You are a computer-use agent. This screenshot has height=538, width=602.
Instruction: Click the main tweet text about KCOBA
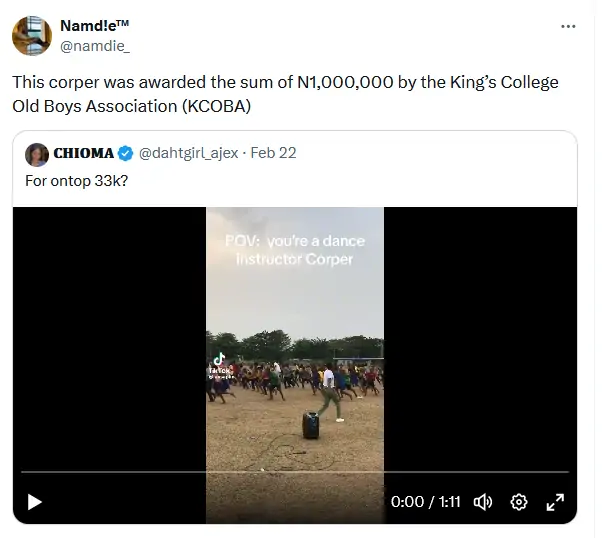pyautogui.click(x=285, y=92)
